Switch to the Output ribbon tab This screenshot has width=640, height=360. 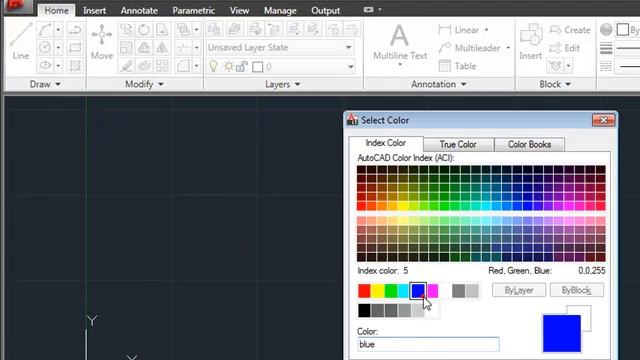325,11
